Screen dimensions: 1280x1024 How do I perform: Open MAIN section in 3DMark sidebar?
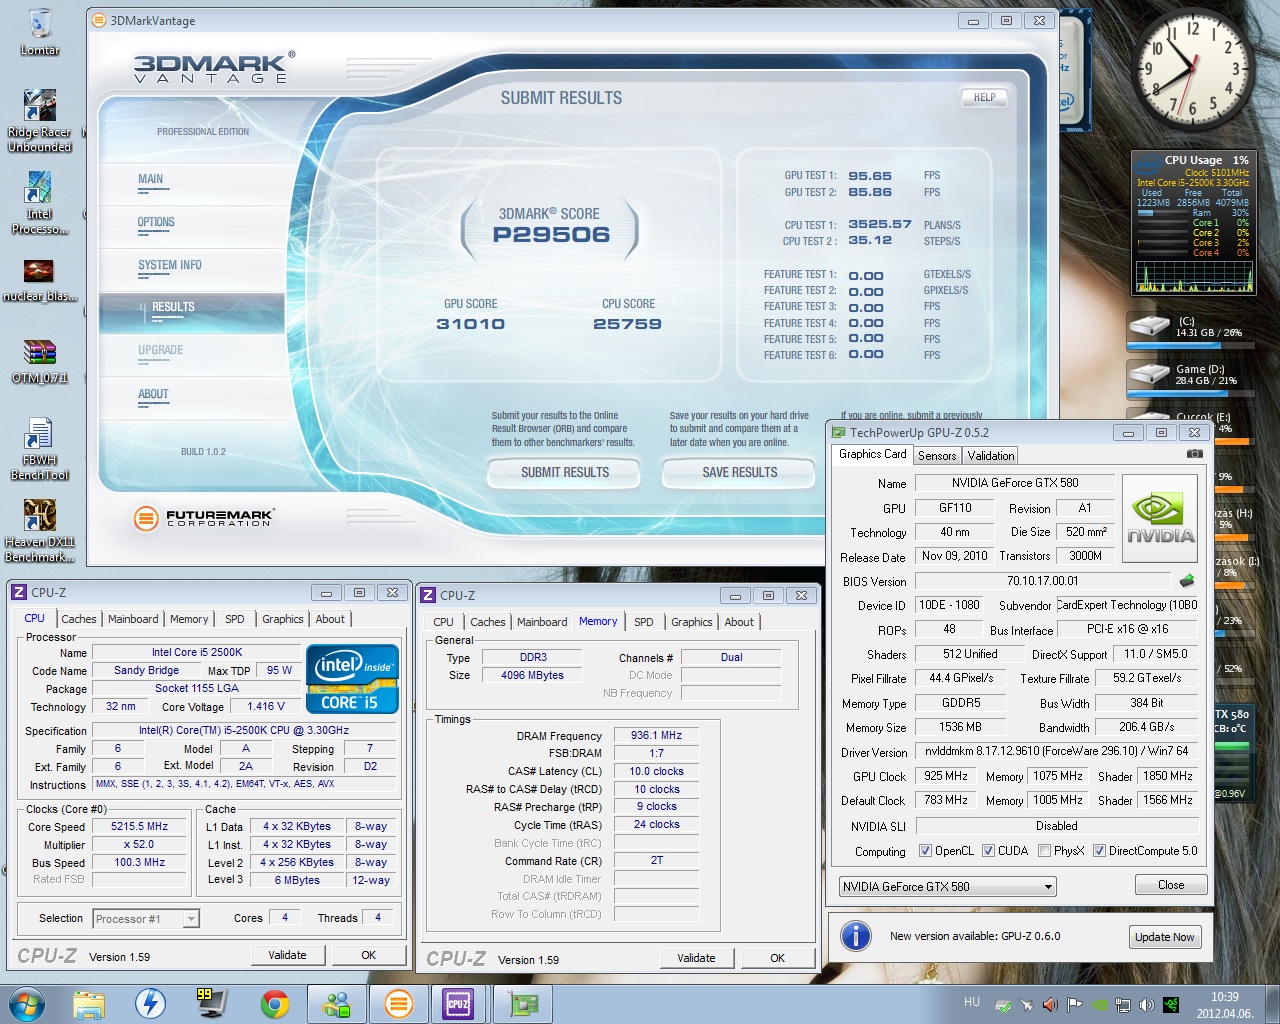click(151, 179)
